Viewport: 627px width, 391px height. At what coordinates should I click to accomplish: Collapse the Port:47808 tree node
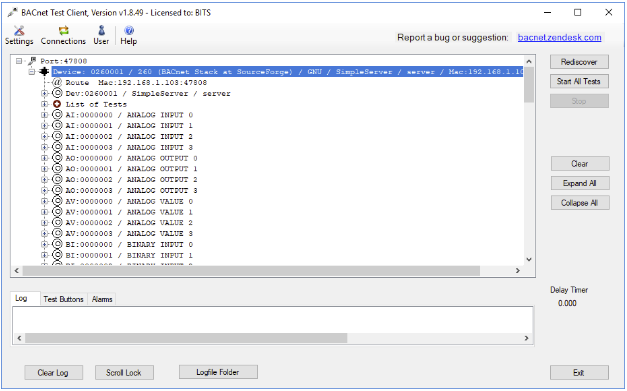coord(19,61)
